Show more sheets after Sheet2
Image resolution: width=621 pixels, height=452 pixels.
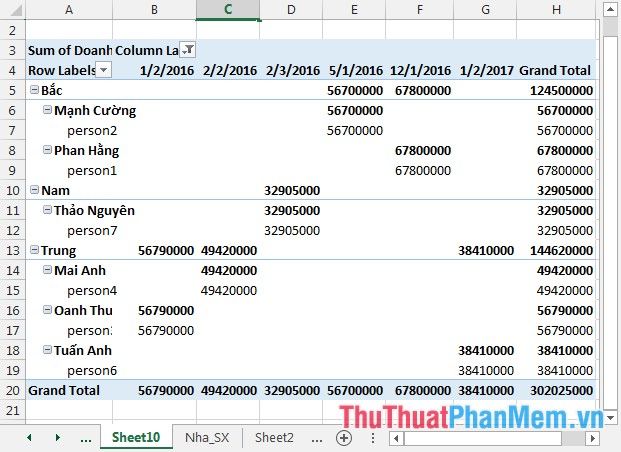317,439
